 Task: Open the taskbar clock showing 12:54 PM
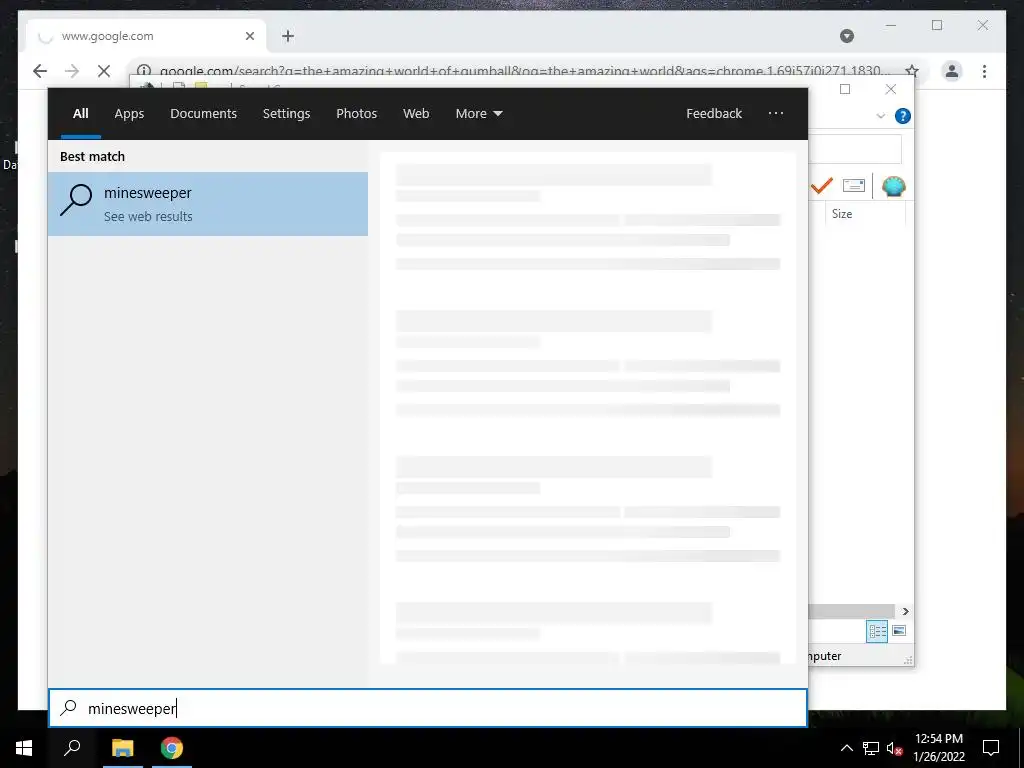[938, 748]
